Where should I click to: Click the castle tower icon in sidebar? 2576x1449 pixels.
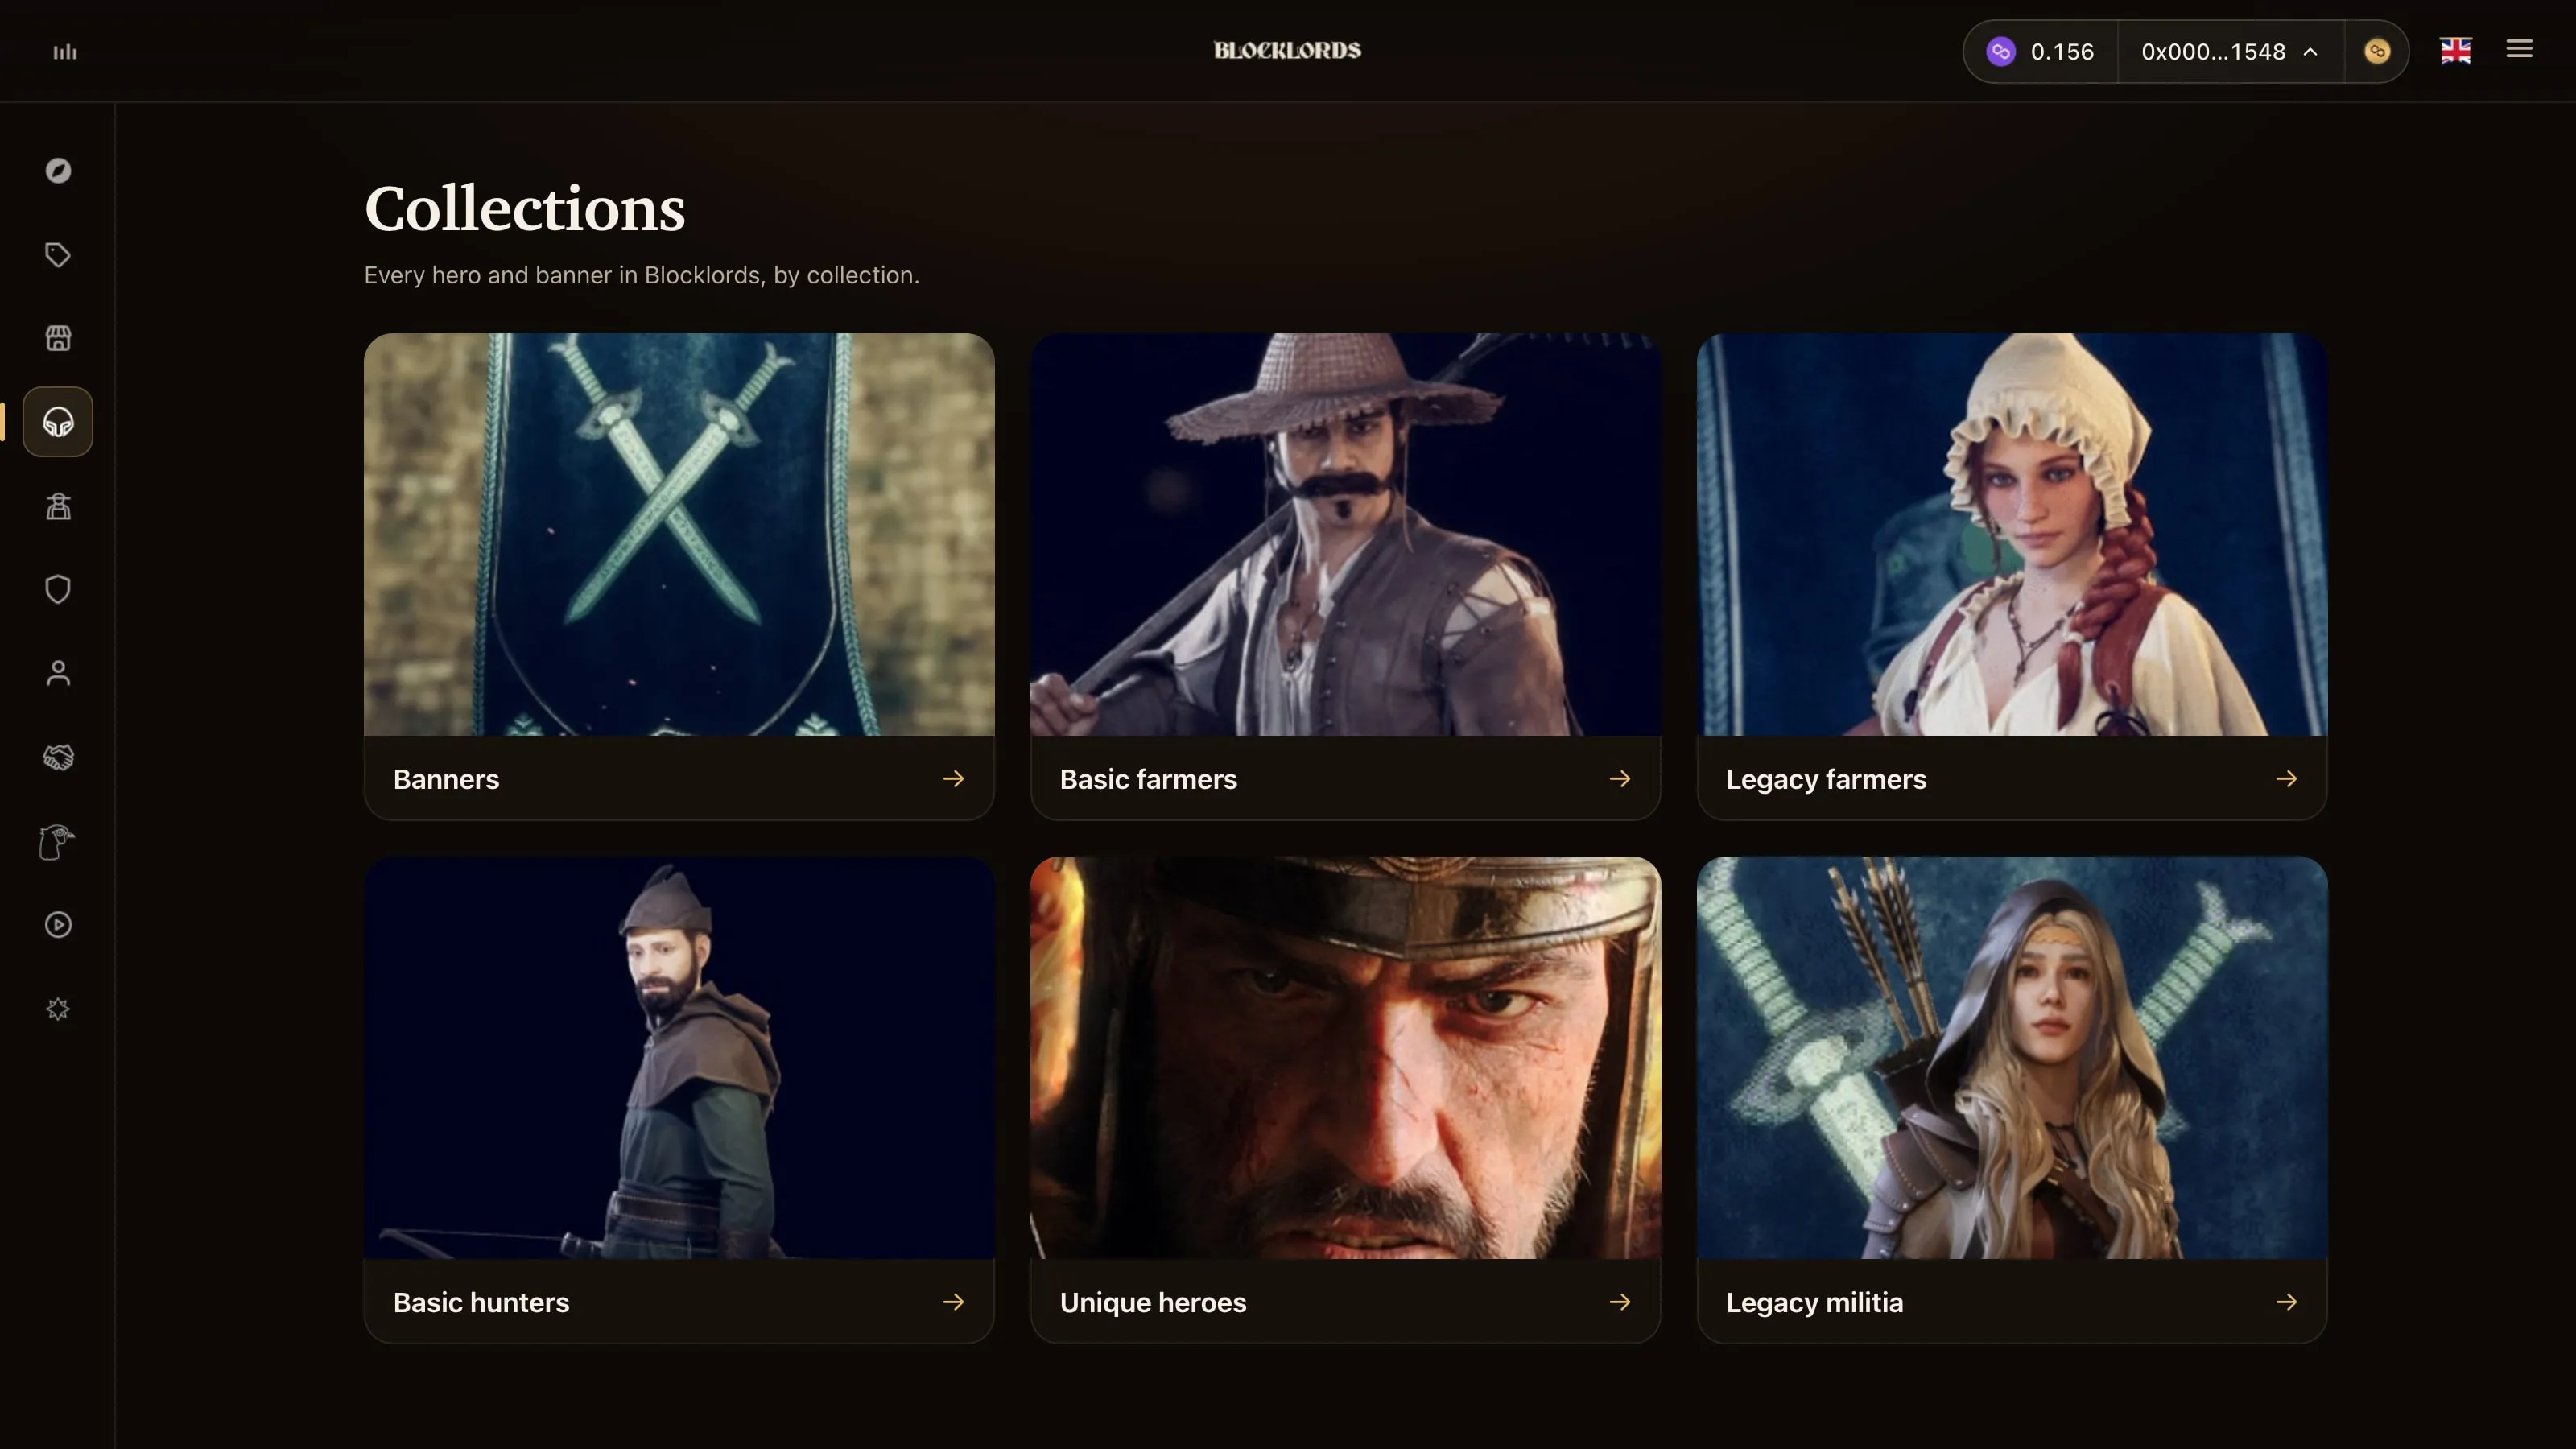coord(58,506)
